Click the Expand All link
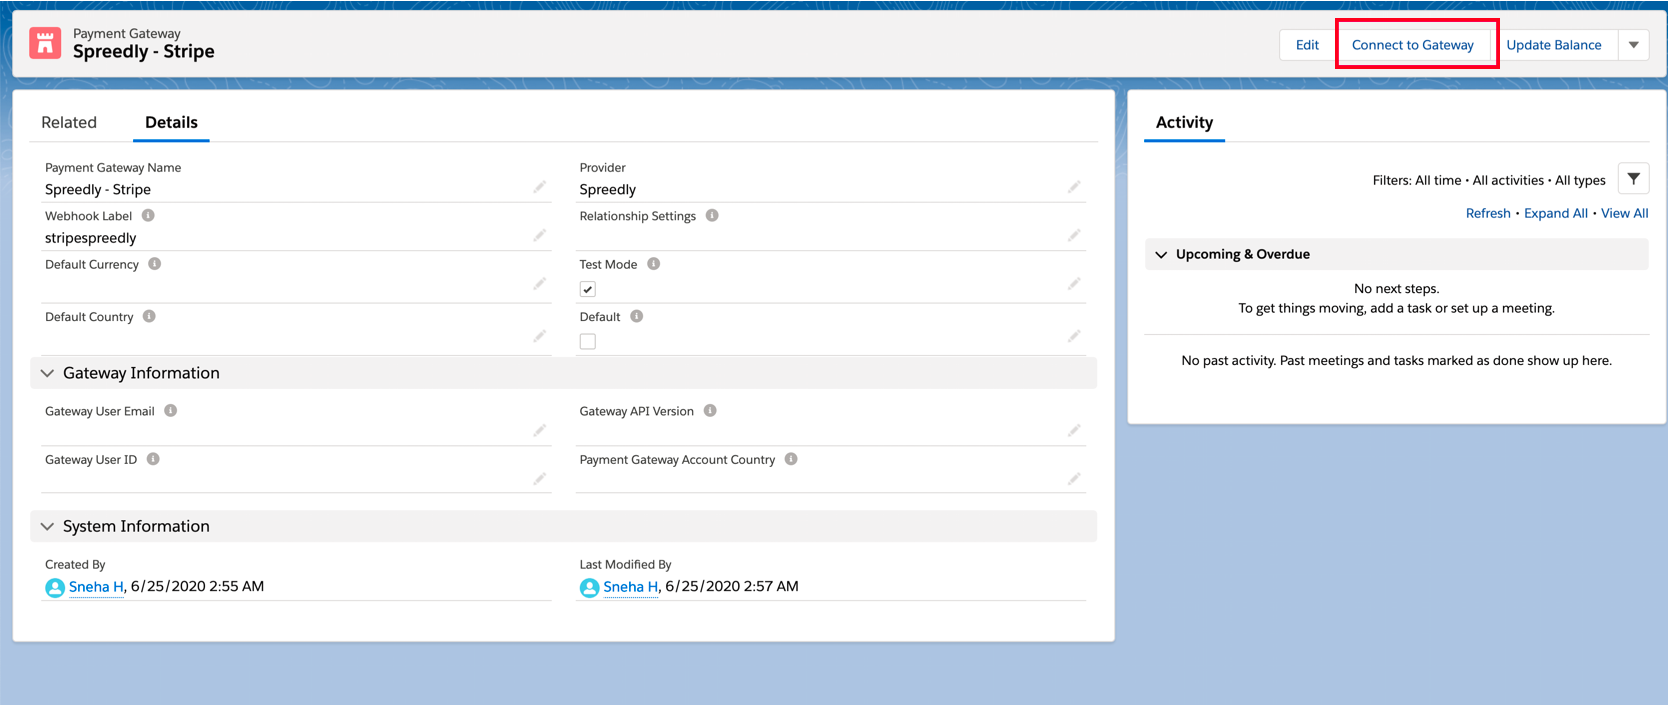 click(1555, 213)
